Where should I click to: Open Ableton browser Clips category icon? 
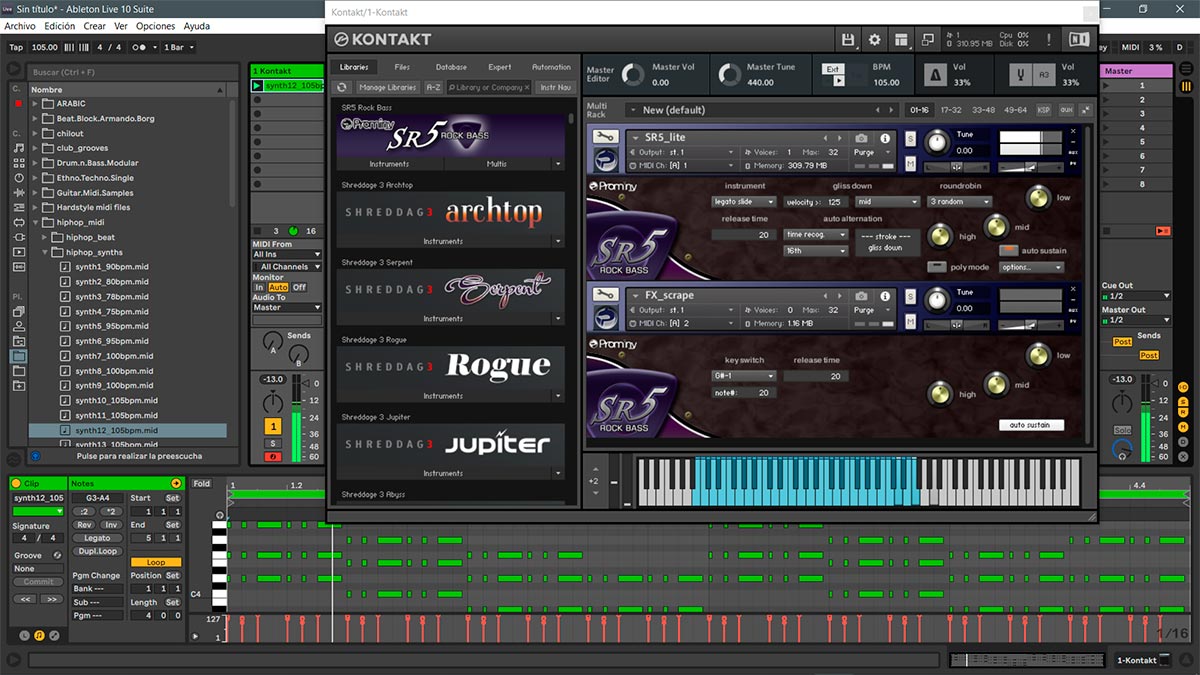(x=19, y=252)
